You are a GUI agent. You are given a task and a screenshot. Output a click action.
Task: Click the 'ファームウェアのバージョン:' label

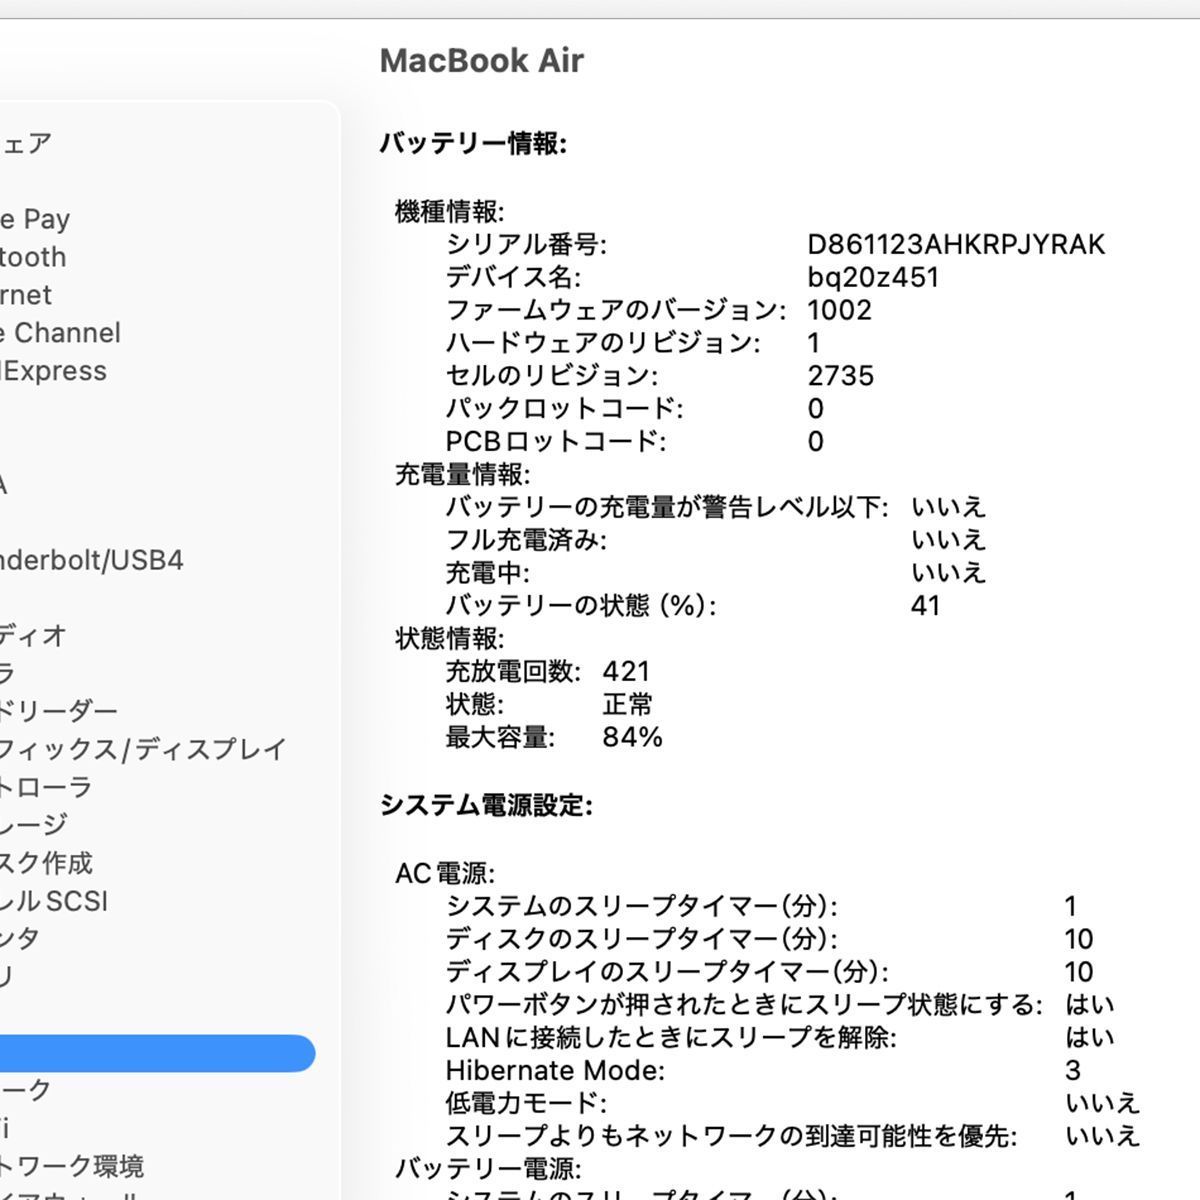(616, 310)
